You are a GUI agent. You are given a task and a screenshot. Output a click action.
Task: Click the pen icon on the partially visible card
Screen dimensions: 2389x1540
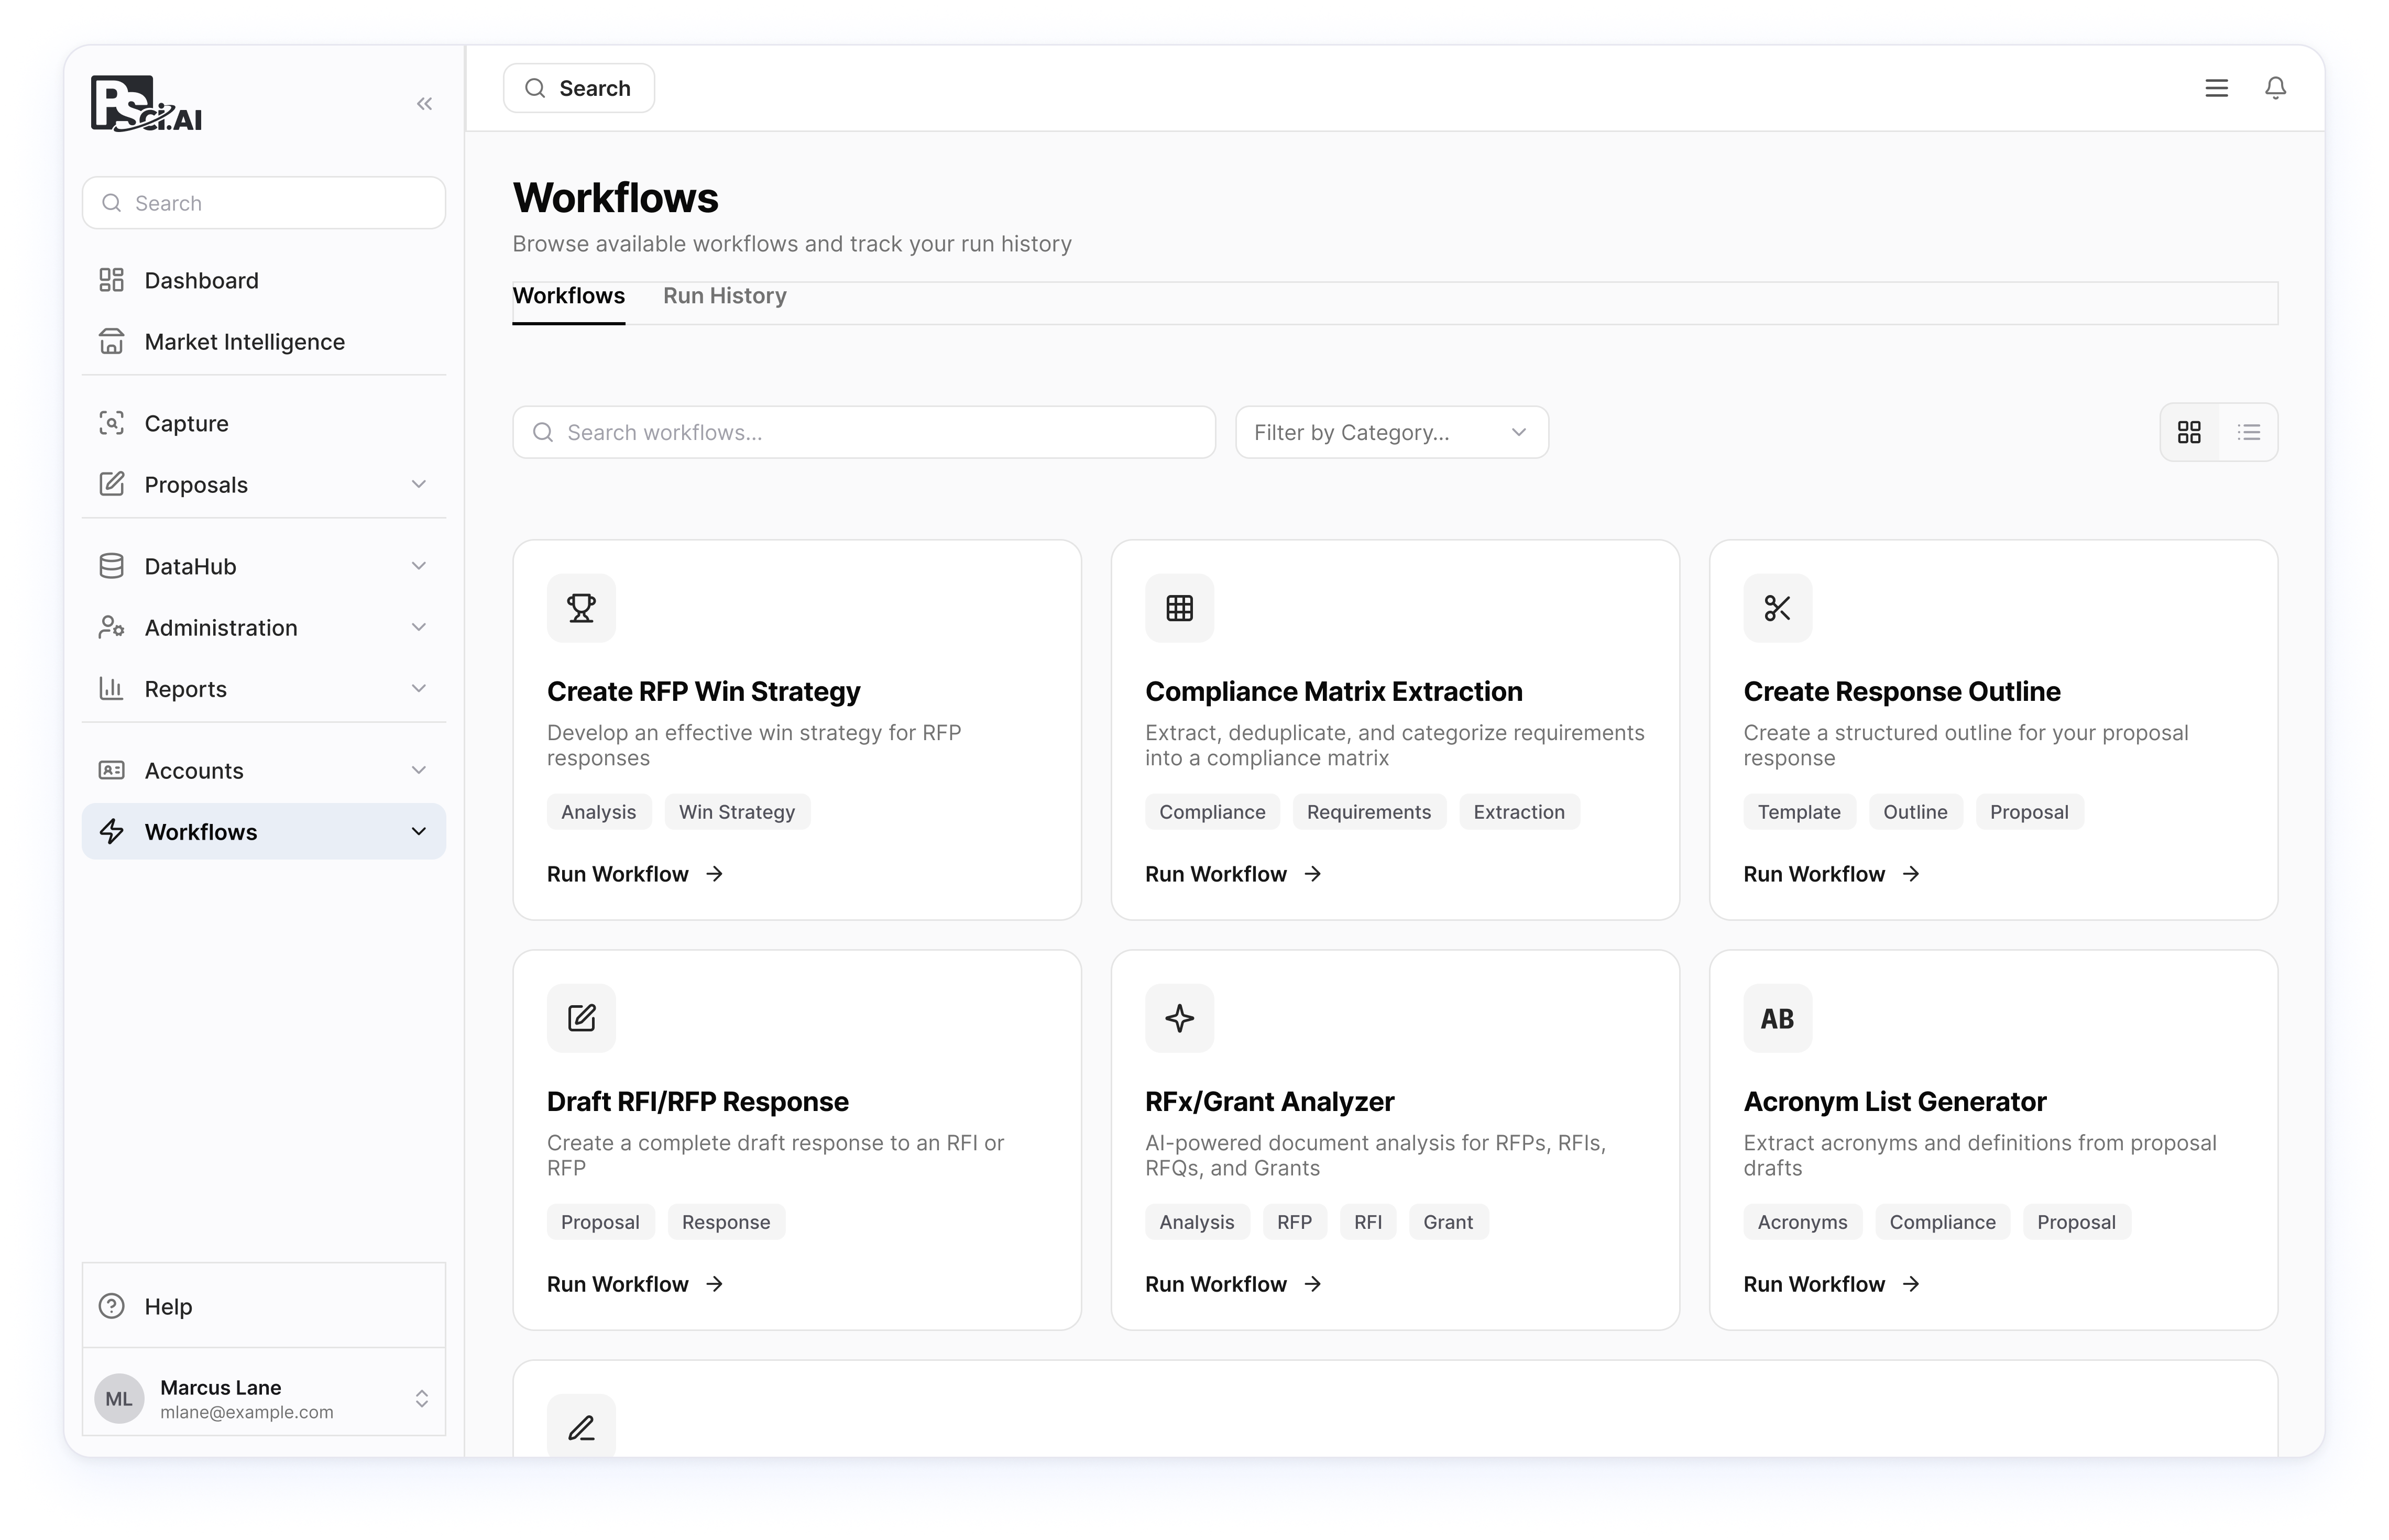(581, 1427)
